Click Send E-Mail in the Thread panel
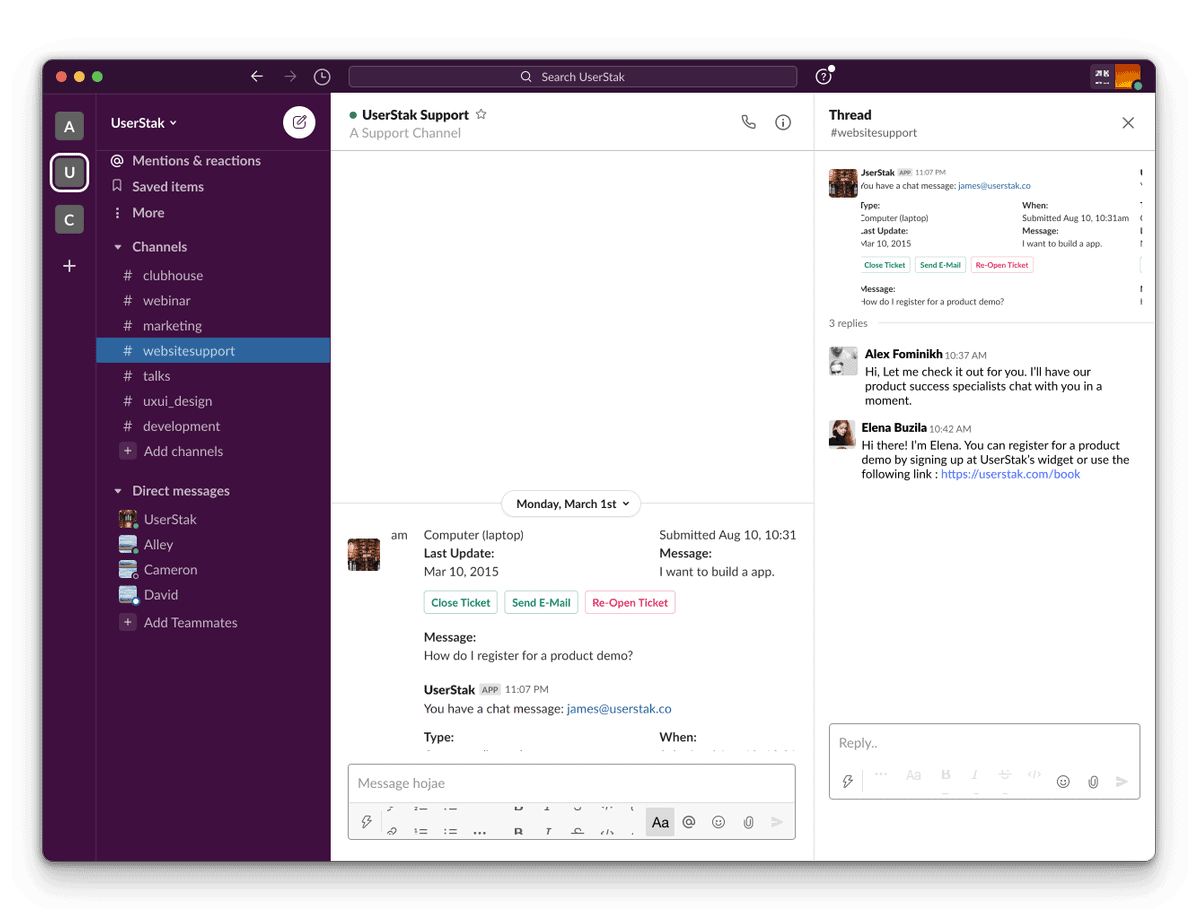 (x=940, y=265)
